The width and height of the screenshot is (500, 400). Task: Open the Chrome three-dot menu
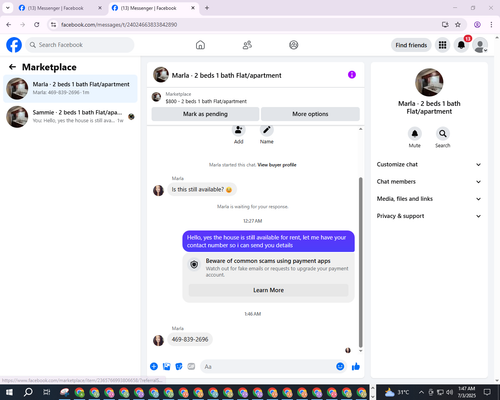(x=491, y=25)
